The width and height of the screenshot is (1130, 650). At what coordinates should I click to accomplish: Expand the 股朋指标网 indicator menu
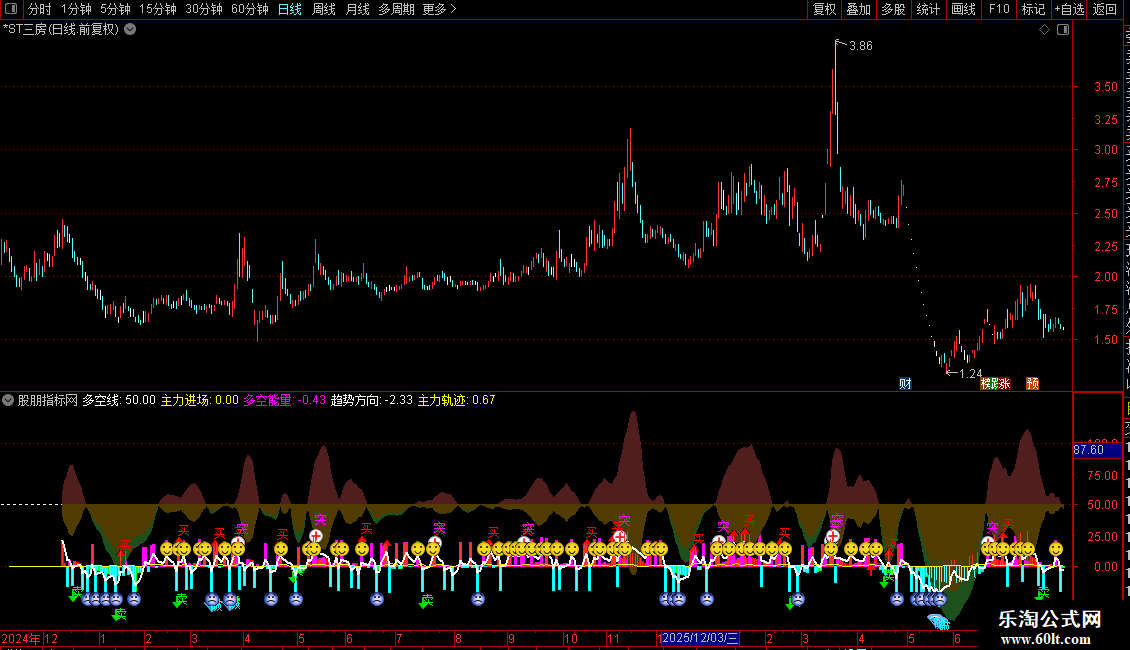(8, 400)
